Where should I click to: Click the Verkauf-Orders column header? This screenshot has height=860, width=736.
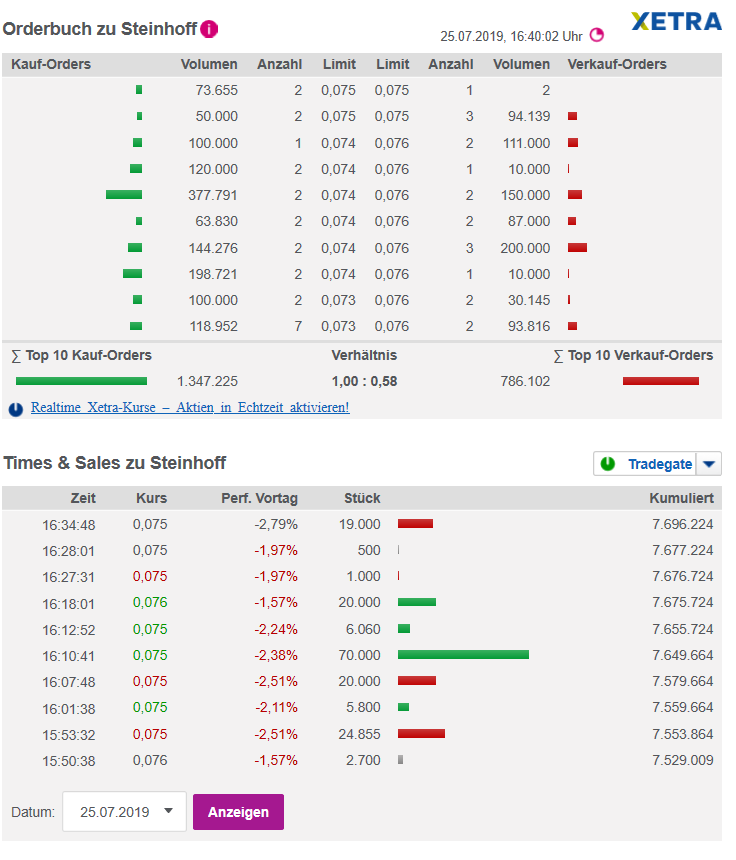coord(617,65)
